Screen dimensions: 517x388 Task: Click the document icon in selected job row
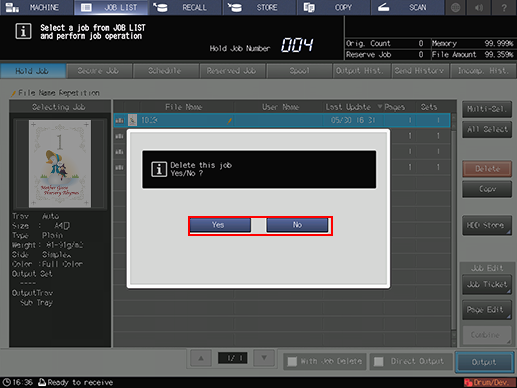coord(132,120)
